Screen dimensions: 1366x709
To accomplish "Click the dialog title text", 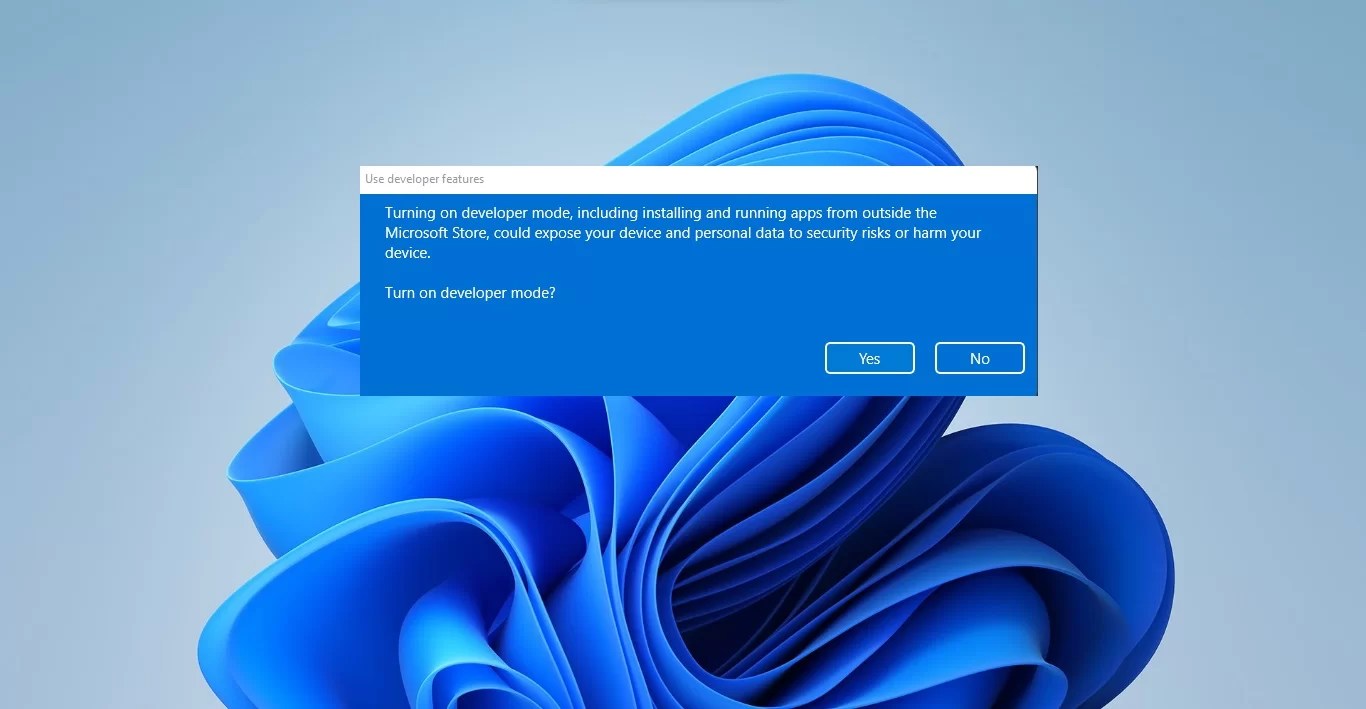I will click(424, 179).
